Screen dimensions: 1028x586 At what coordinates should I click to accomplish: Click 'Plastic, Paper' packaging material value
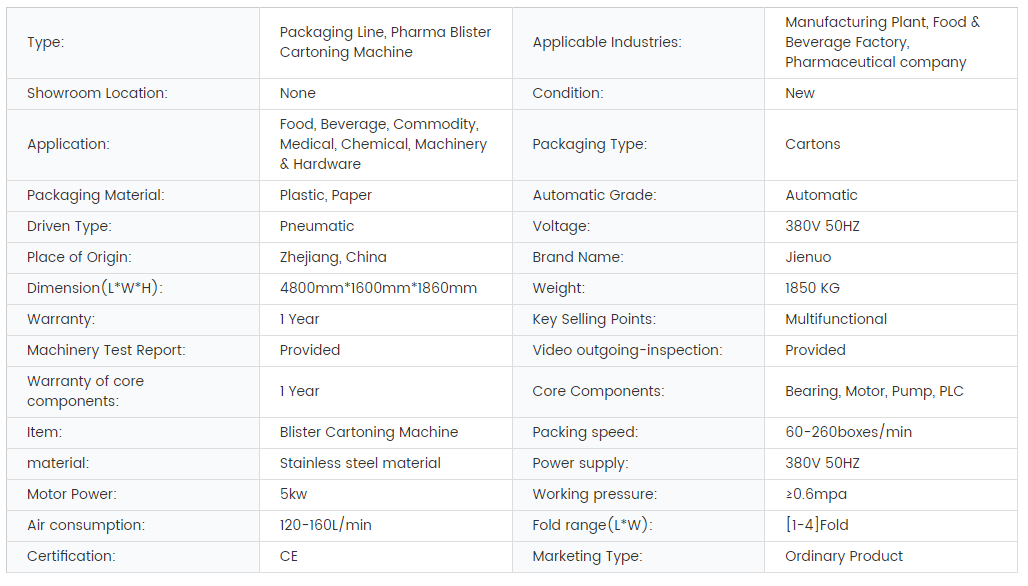[325, 195]
